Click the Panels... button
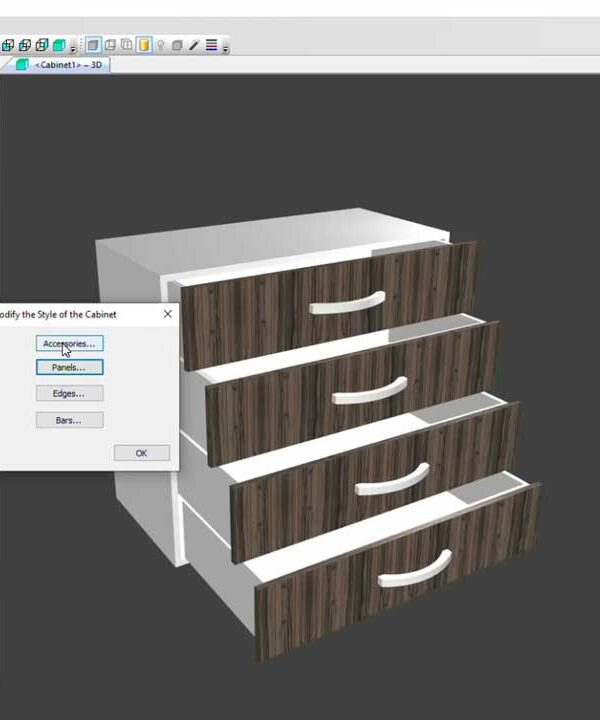Screen dimensions: 600x720 coord(69,367)
